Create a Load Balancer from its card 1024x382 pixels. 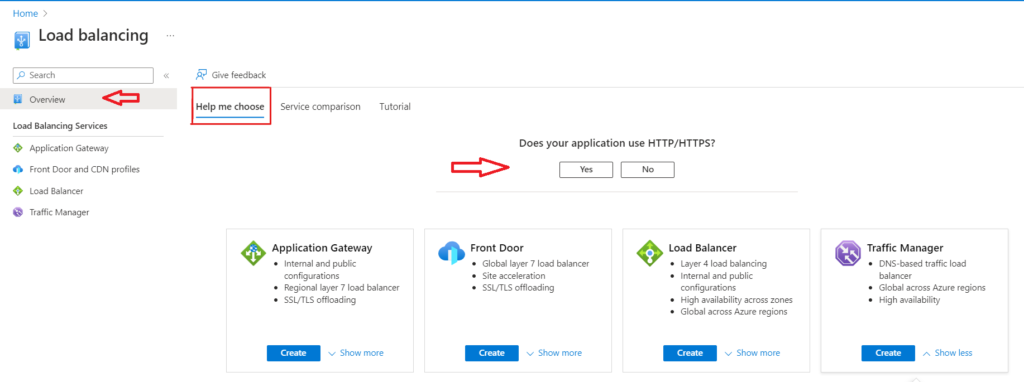point(690,353)
